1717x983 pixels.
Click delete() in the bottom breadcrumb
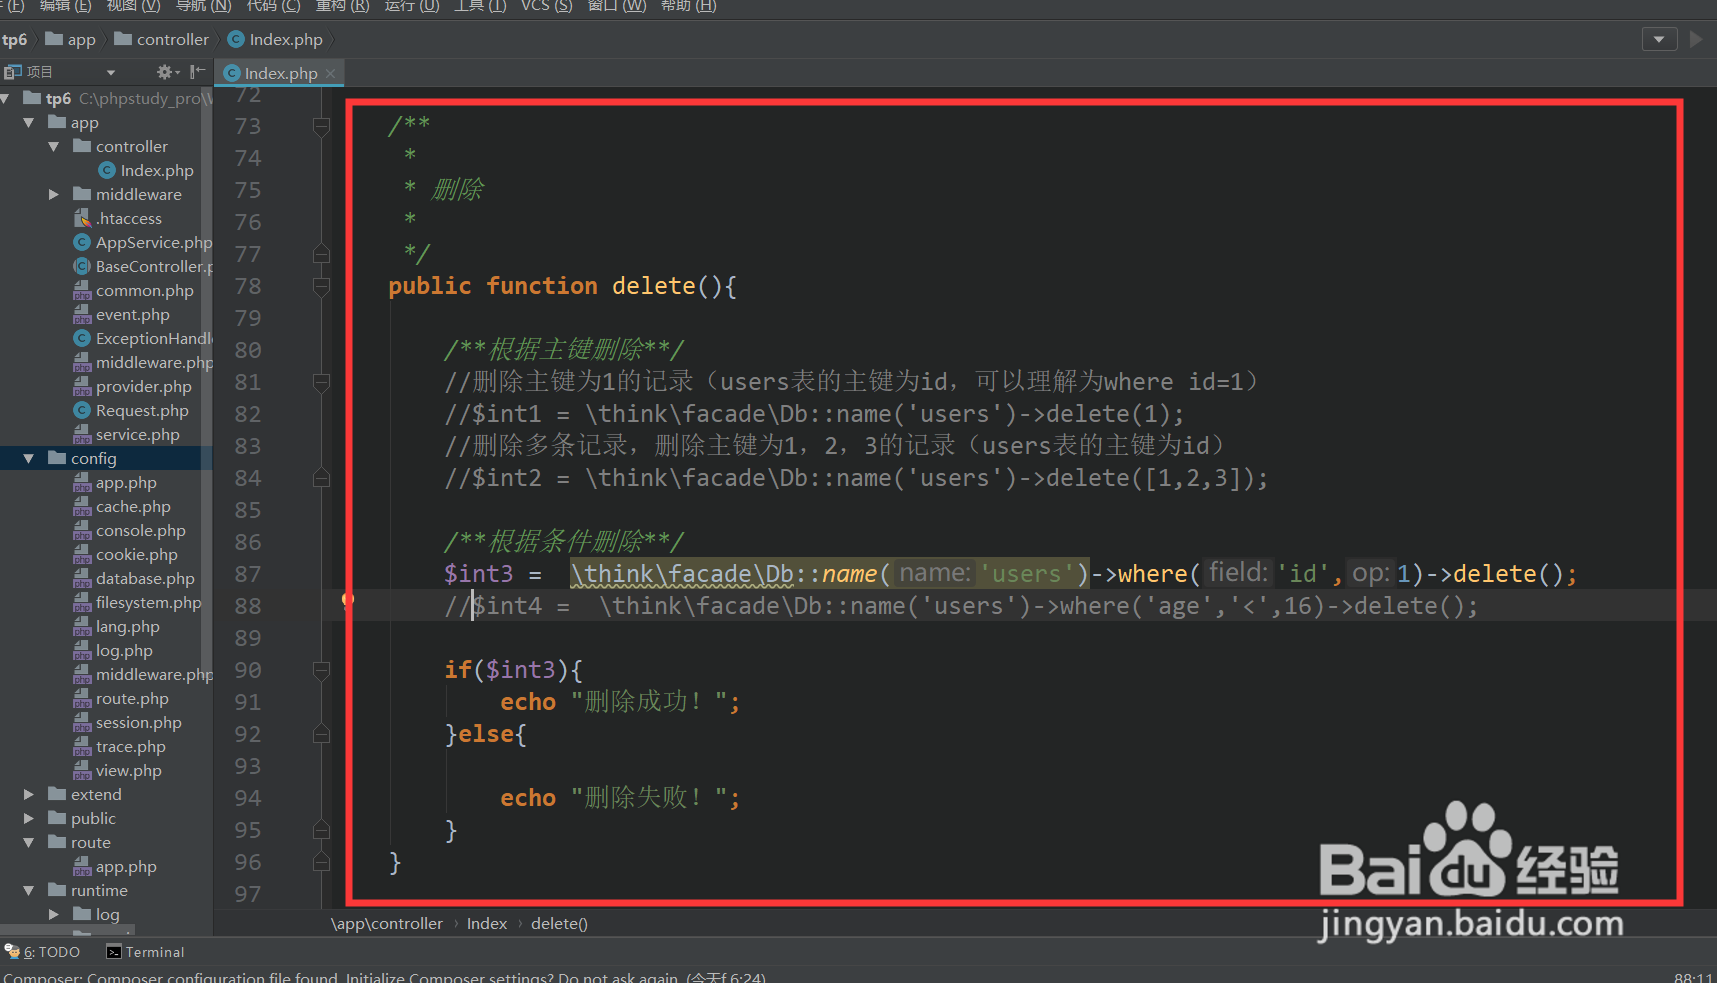point(559,923)
